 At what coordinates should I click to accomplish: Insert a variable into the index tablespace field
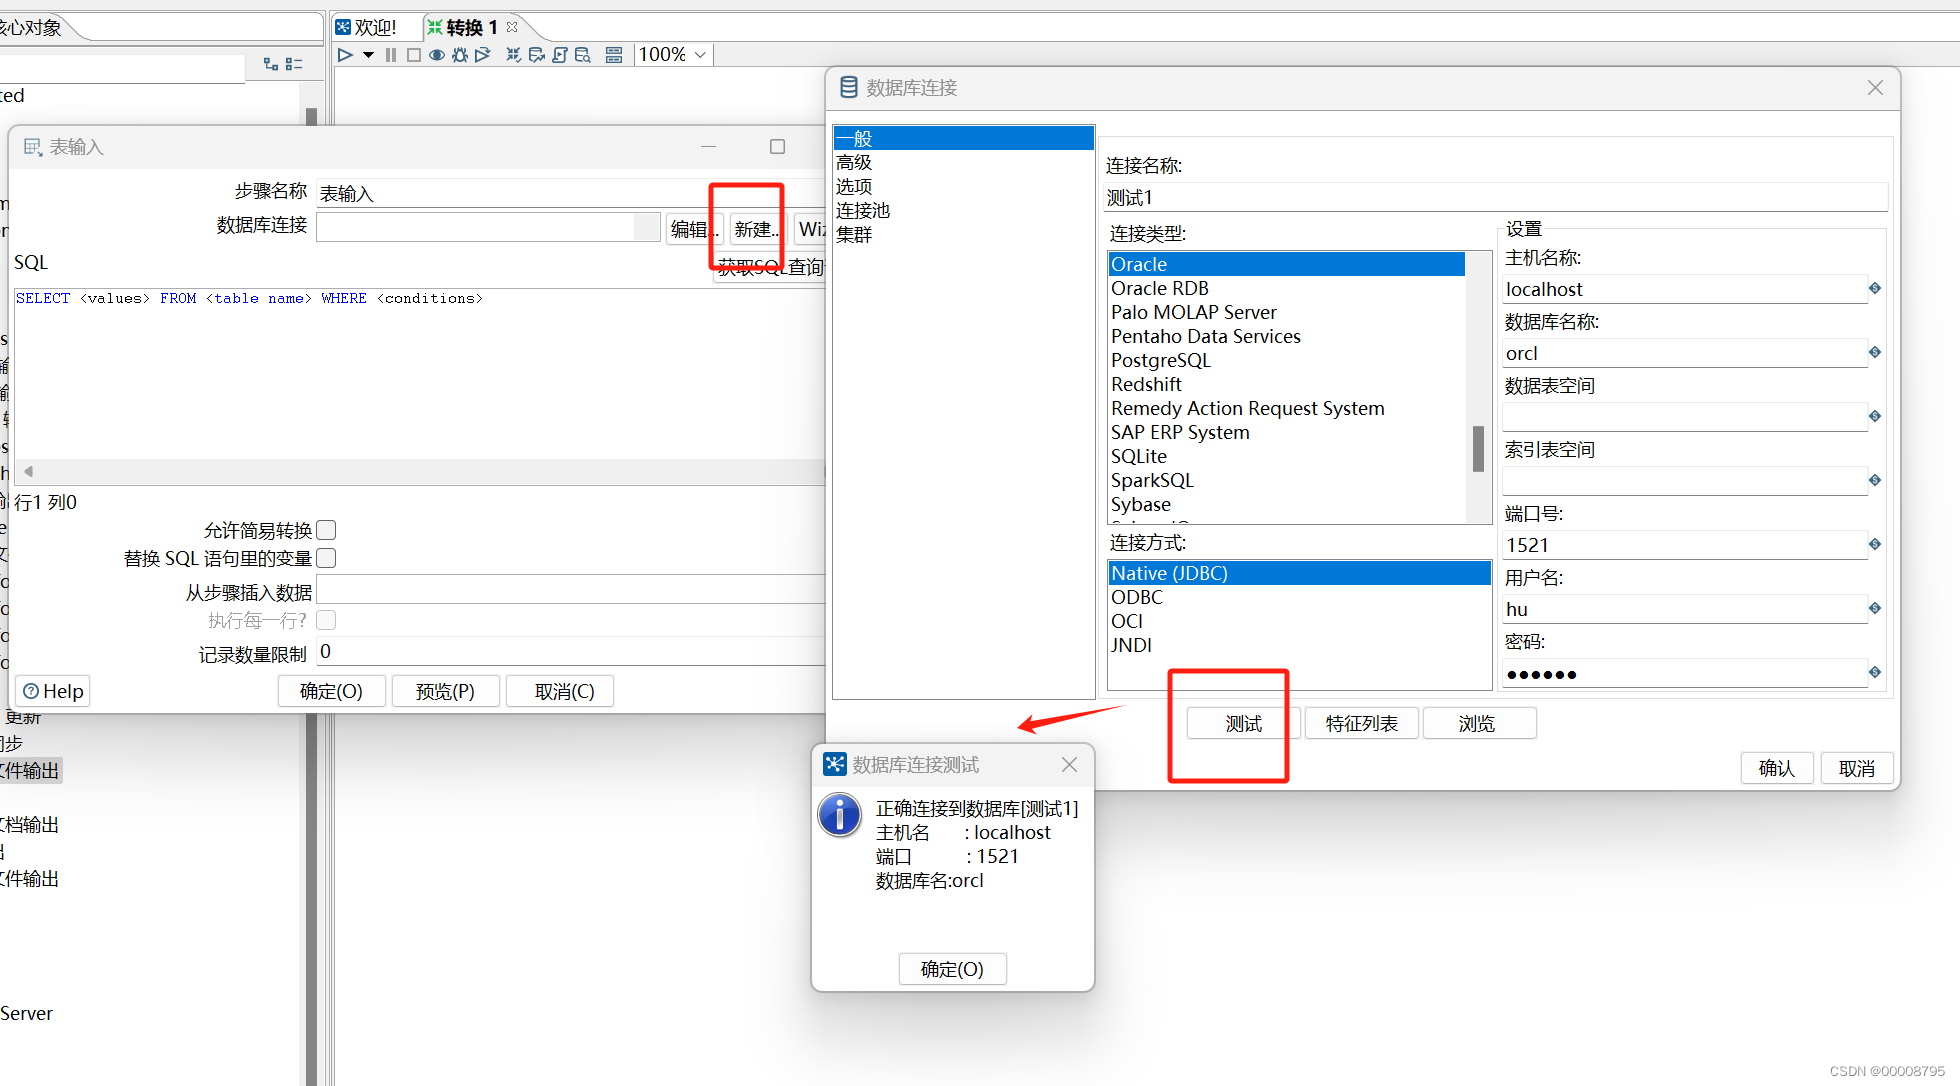coord(1875,480)
